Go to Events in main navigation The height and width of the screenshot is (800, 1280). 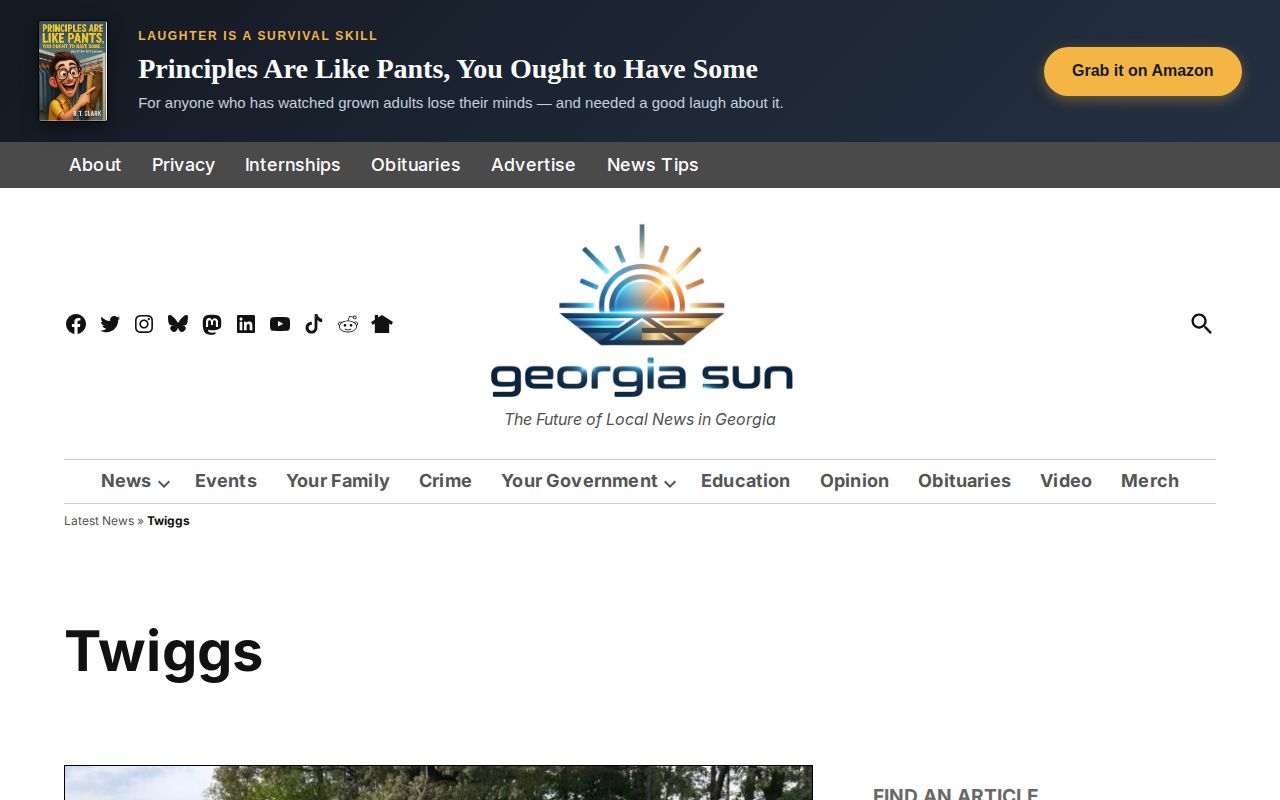point(226,481)
